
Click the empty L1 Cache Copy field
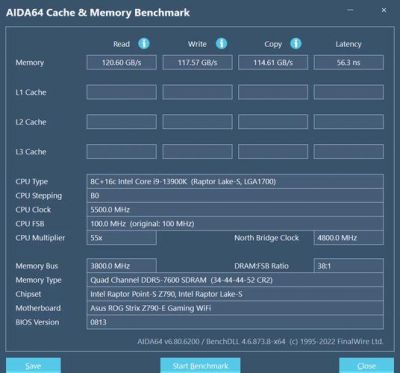(x=273, y=92)
